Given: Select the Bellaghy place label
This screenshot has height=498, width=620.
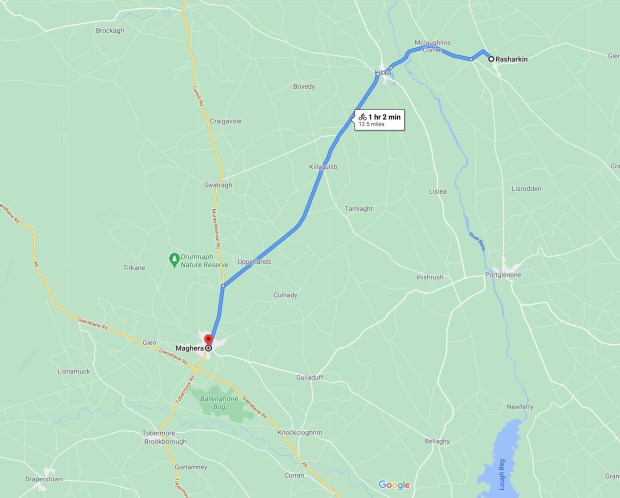Looking at the screenshot, I should (x=437, y=441).
